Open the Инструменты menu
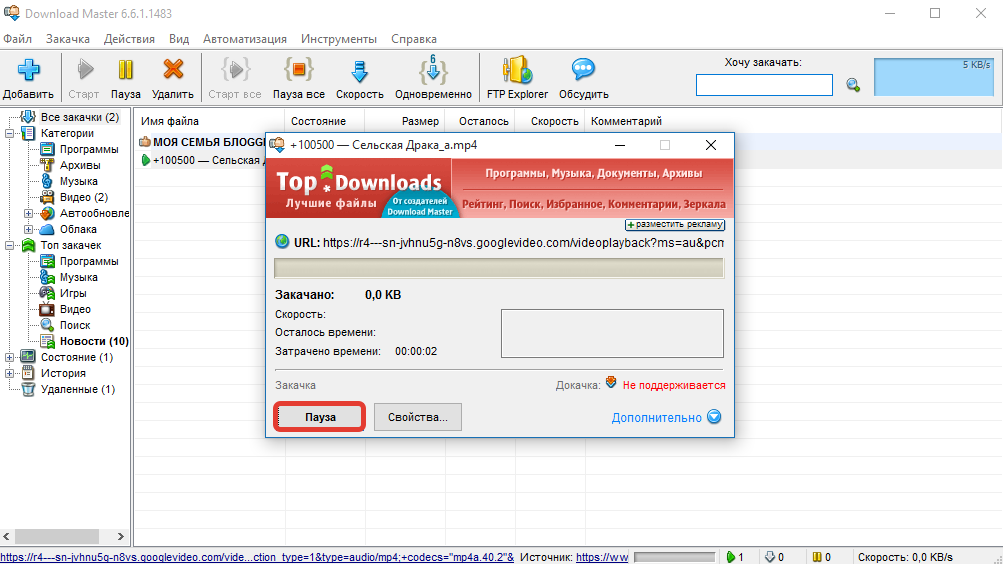The image size is (1003, 564). pos(339,39)
